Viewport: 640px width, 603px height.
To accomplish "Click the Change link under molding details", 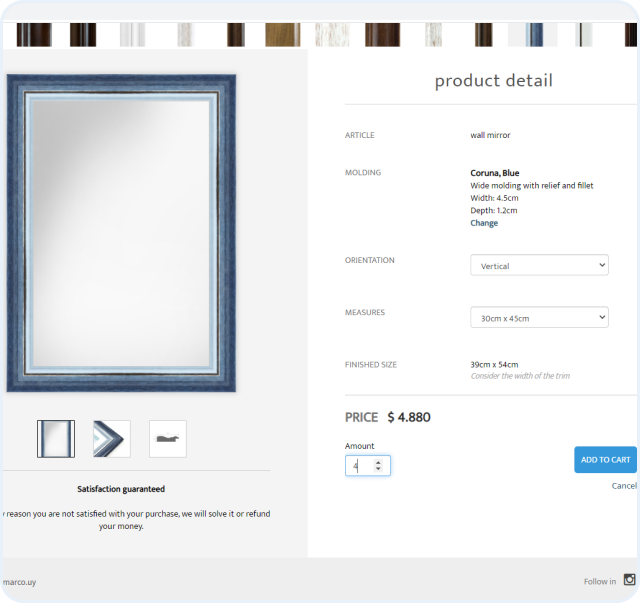I will (x=484, y=223).
